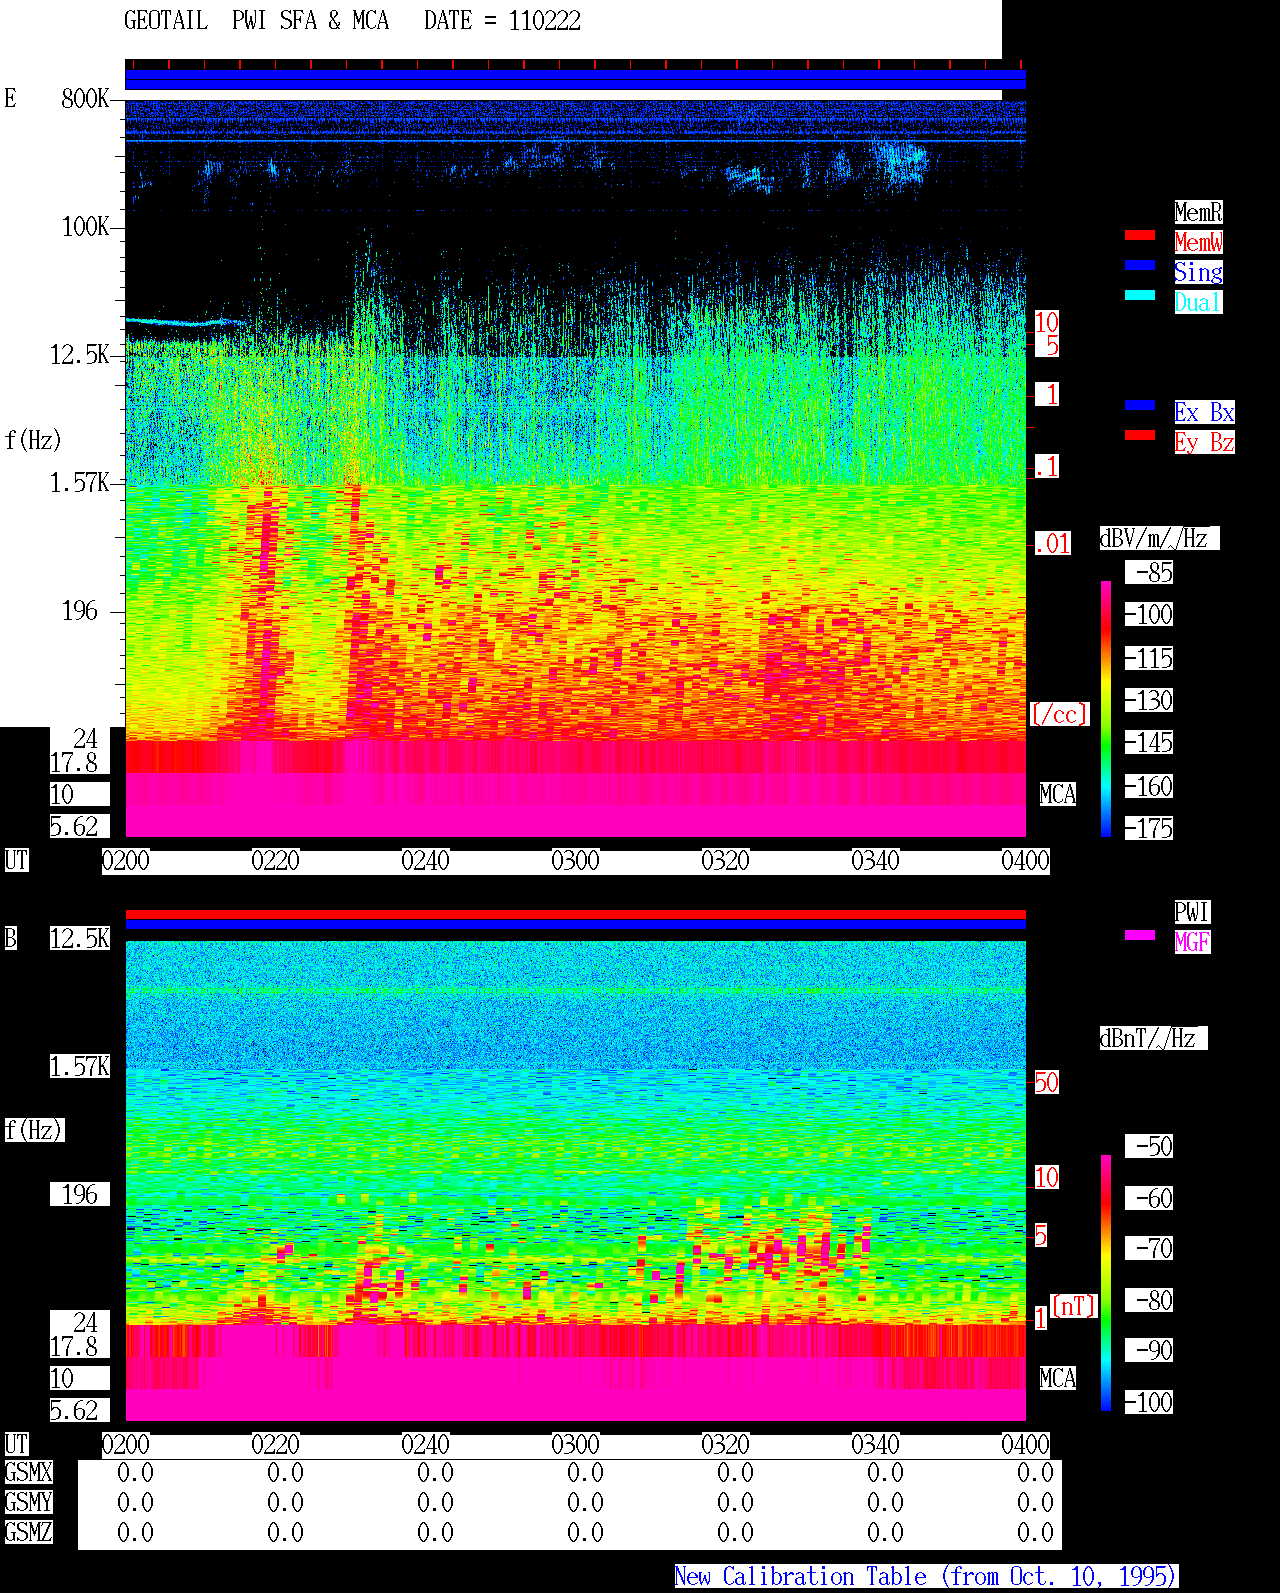1280x1593 pixels.
Task: Click the cyan Dual legend swatch
Action: 1140,295
